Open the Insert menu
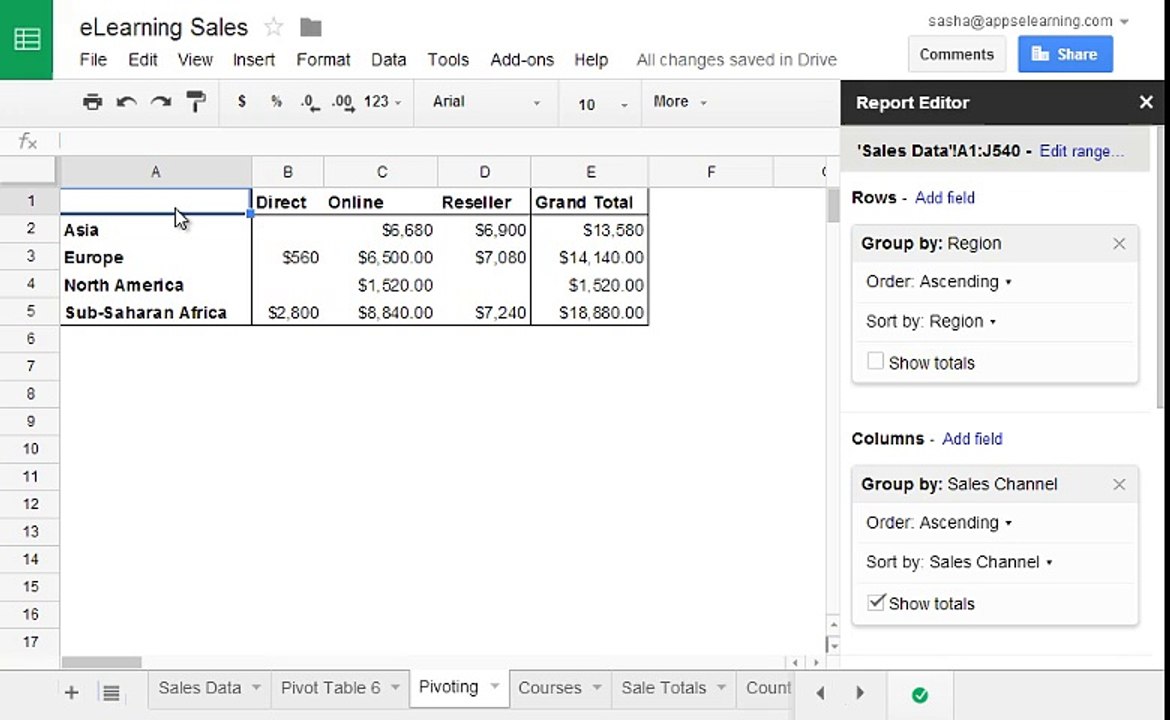Image resolution: width=1170 pixels, height=720 pixels. pyautogui.click(x=254, y=60)
